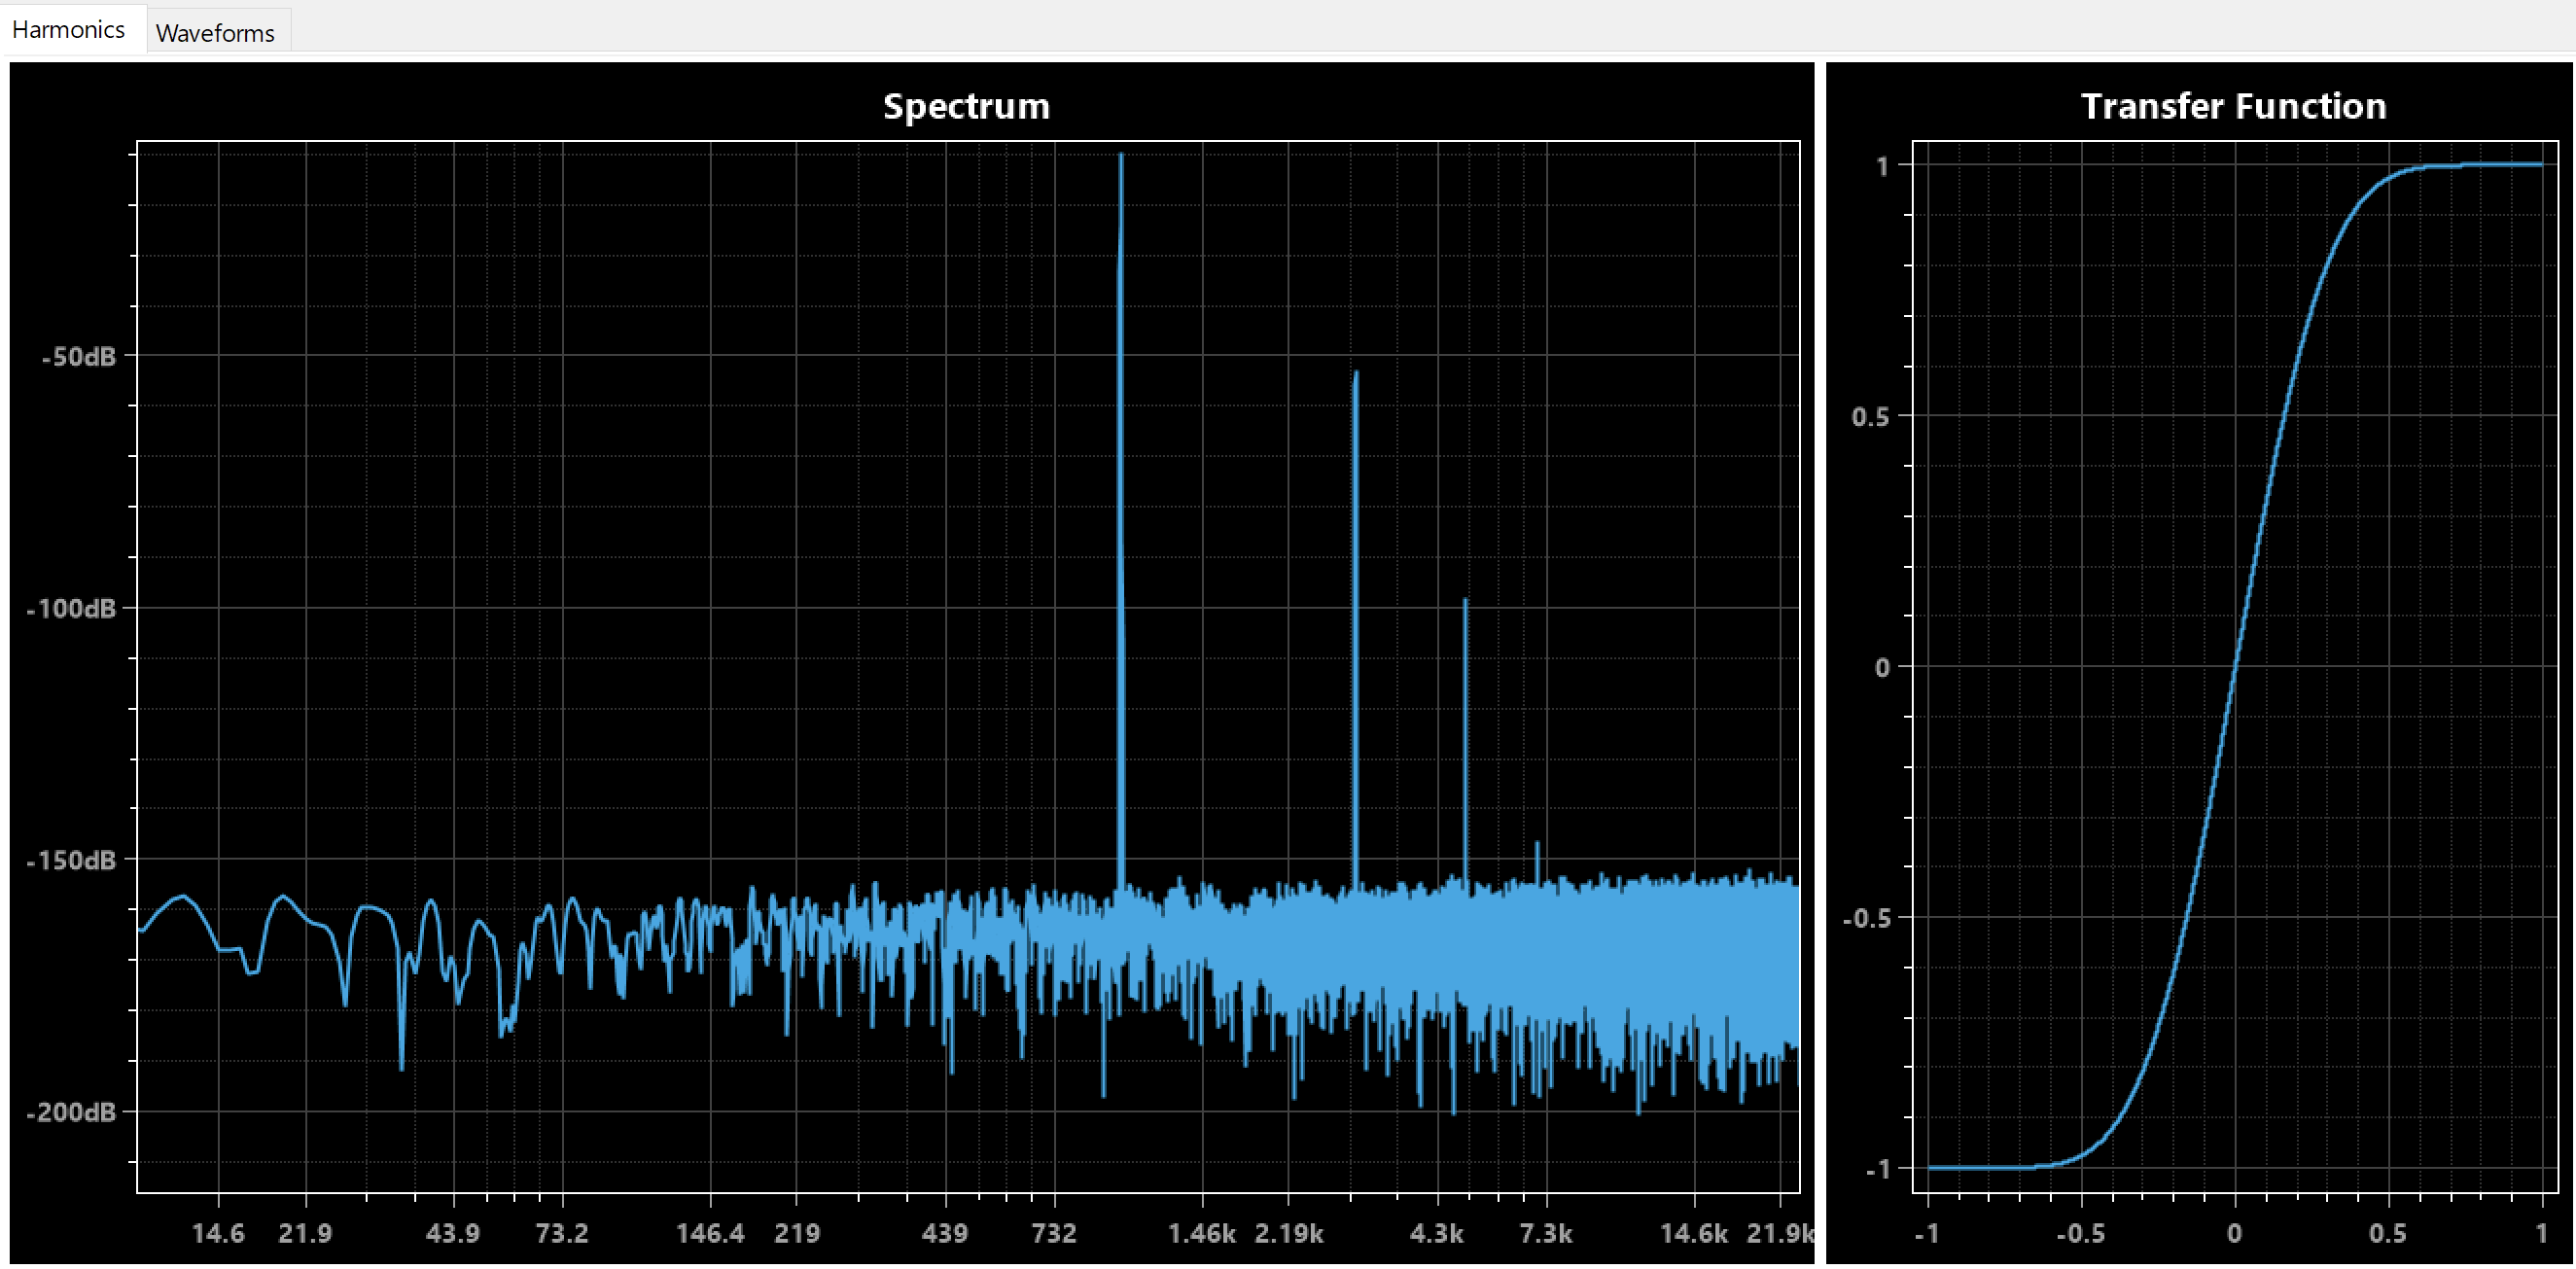Click the 7.3k frequency label
2576x1269 pixels.
(x=1546, y=1233)
